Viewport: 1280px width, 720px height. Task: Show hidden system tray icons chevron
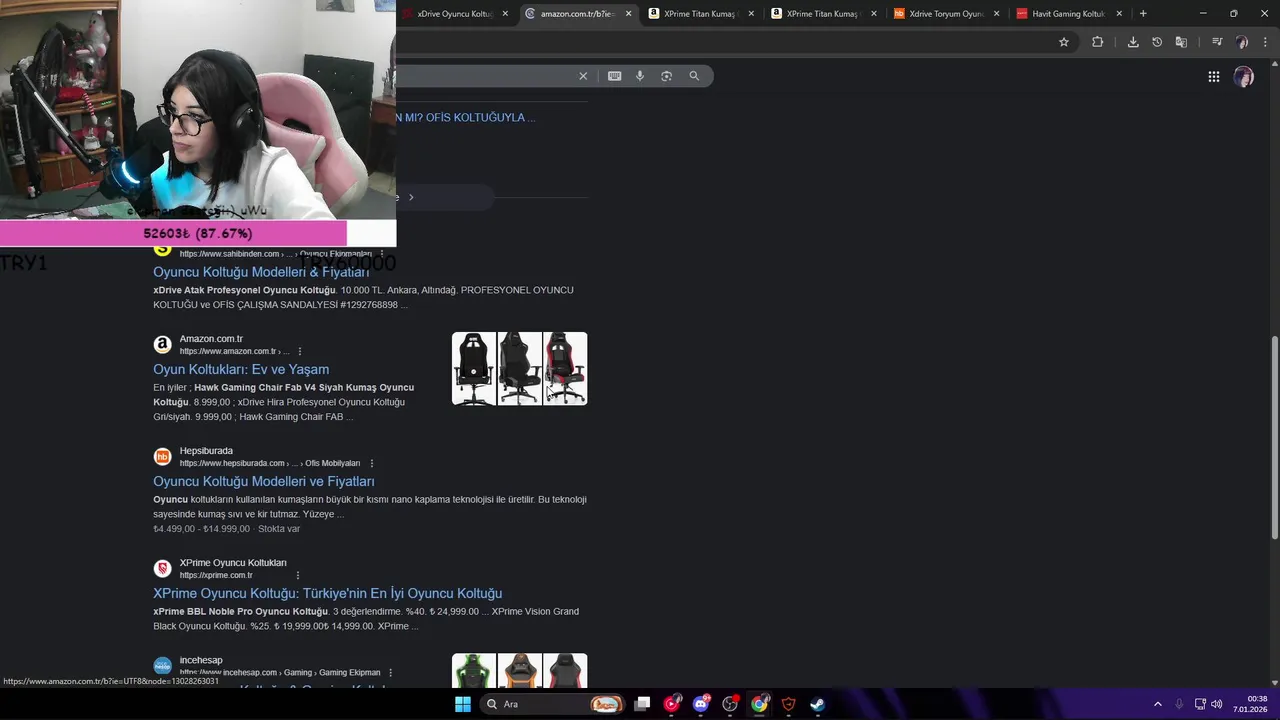click(x=1158, y=704)
